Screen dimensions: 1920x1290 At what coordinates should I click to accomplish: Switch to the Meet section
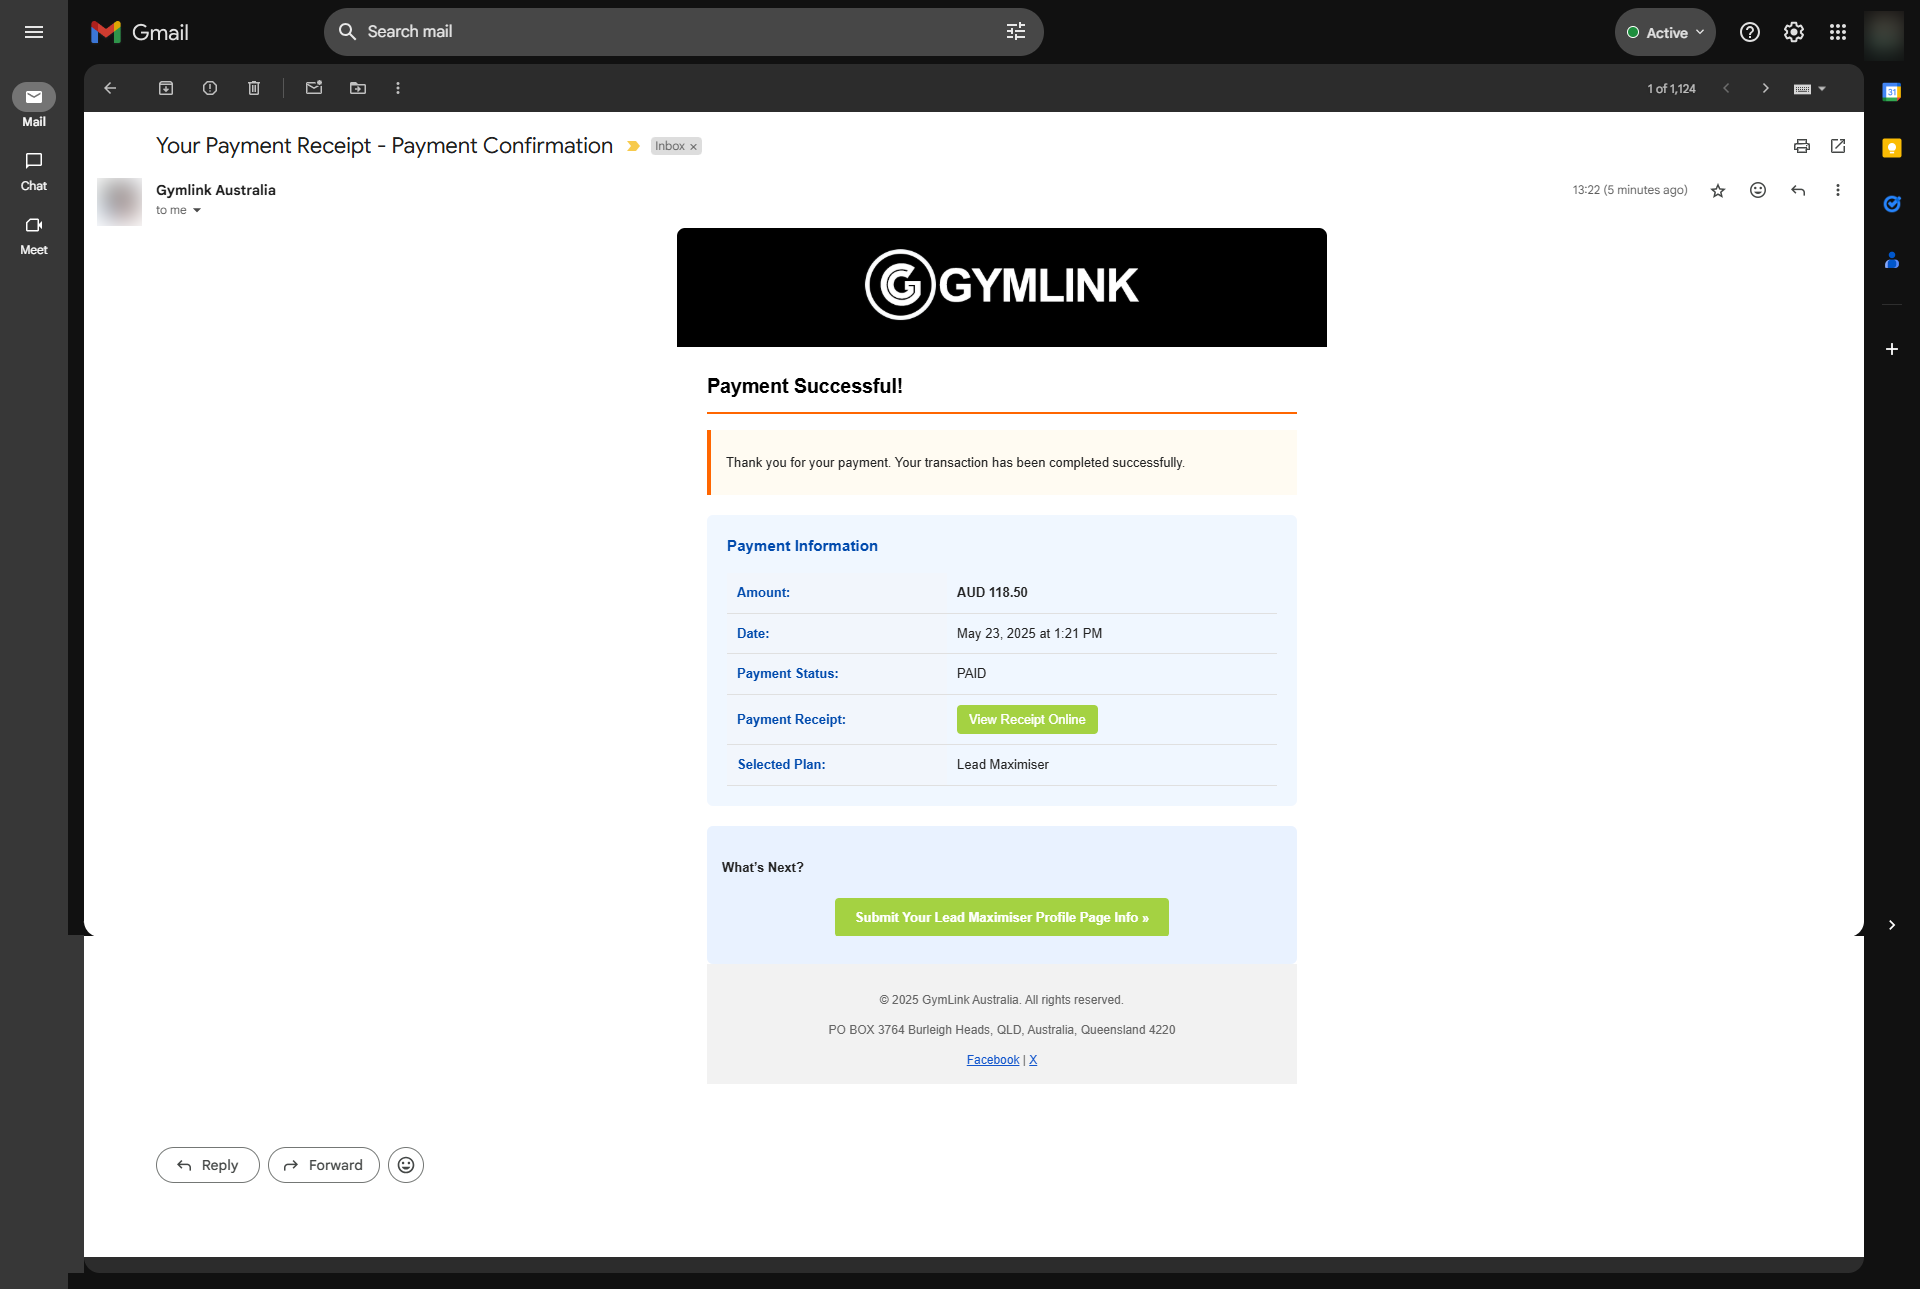pyautogui.click(x=34, y=234)
